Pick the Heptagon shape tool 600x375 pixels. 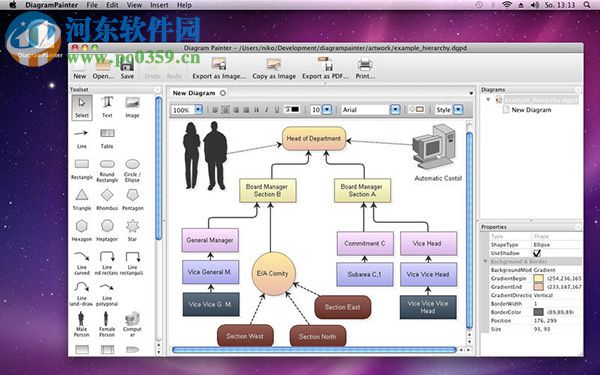click(107, 231)
